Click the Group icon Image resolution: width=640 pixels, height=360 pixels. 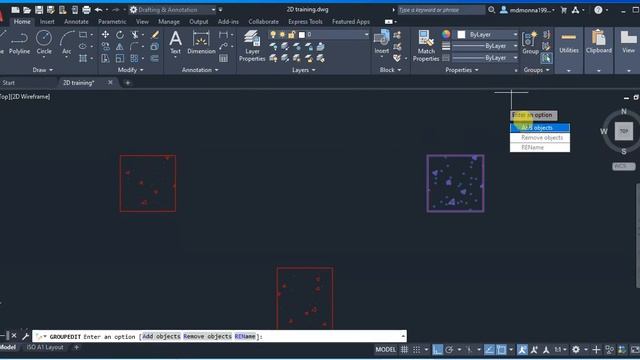tap(530, 43)
